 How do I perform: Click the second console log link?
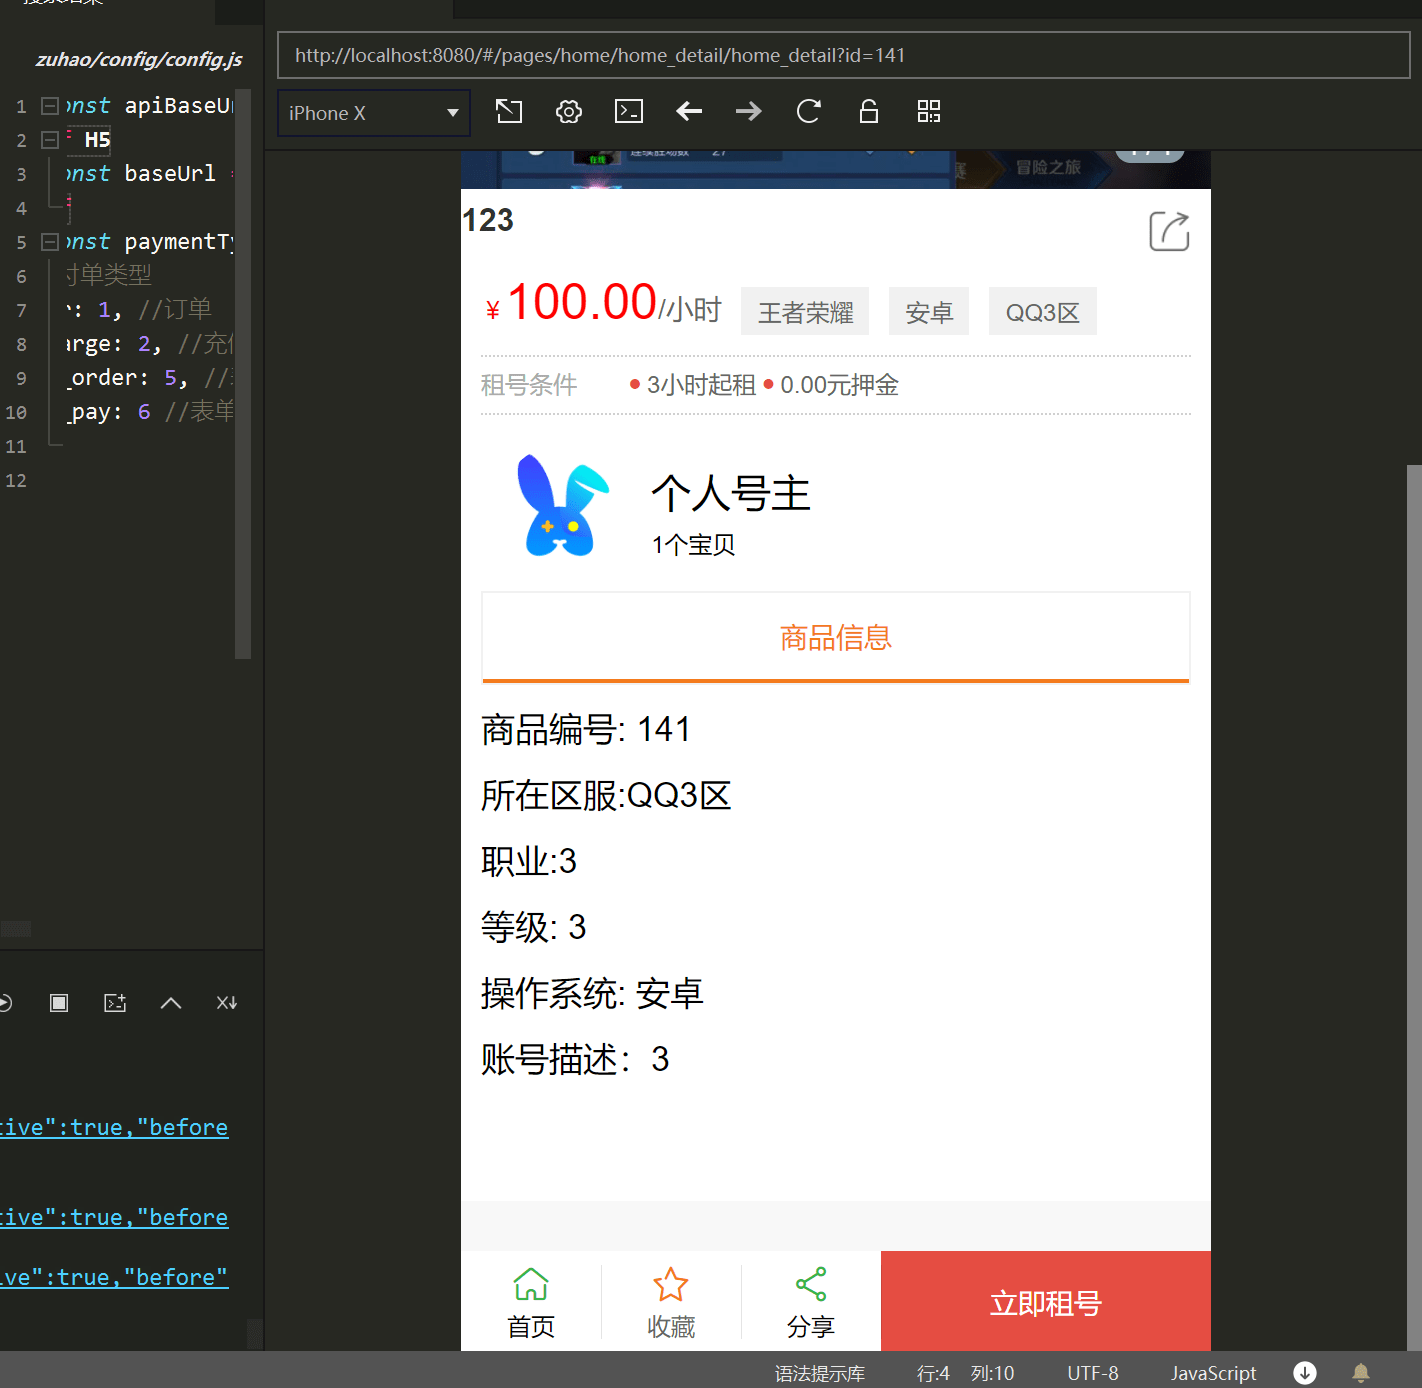(114, 1217)
